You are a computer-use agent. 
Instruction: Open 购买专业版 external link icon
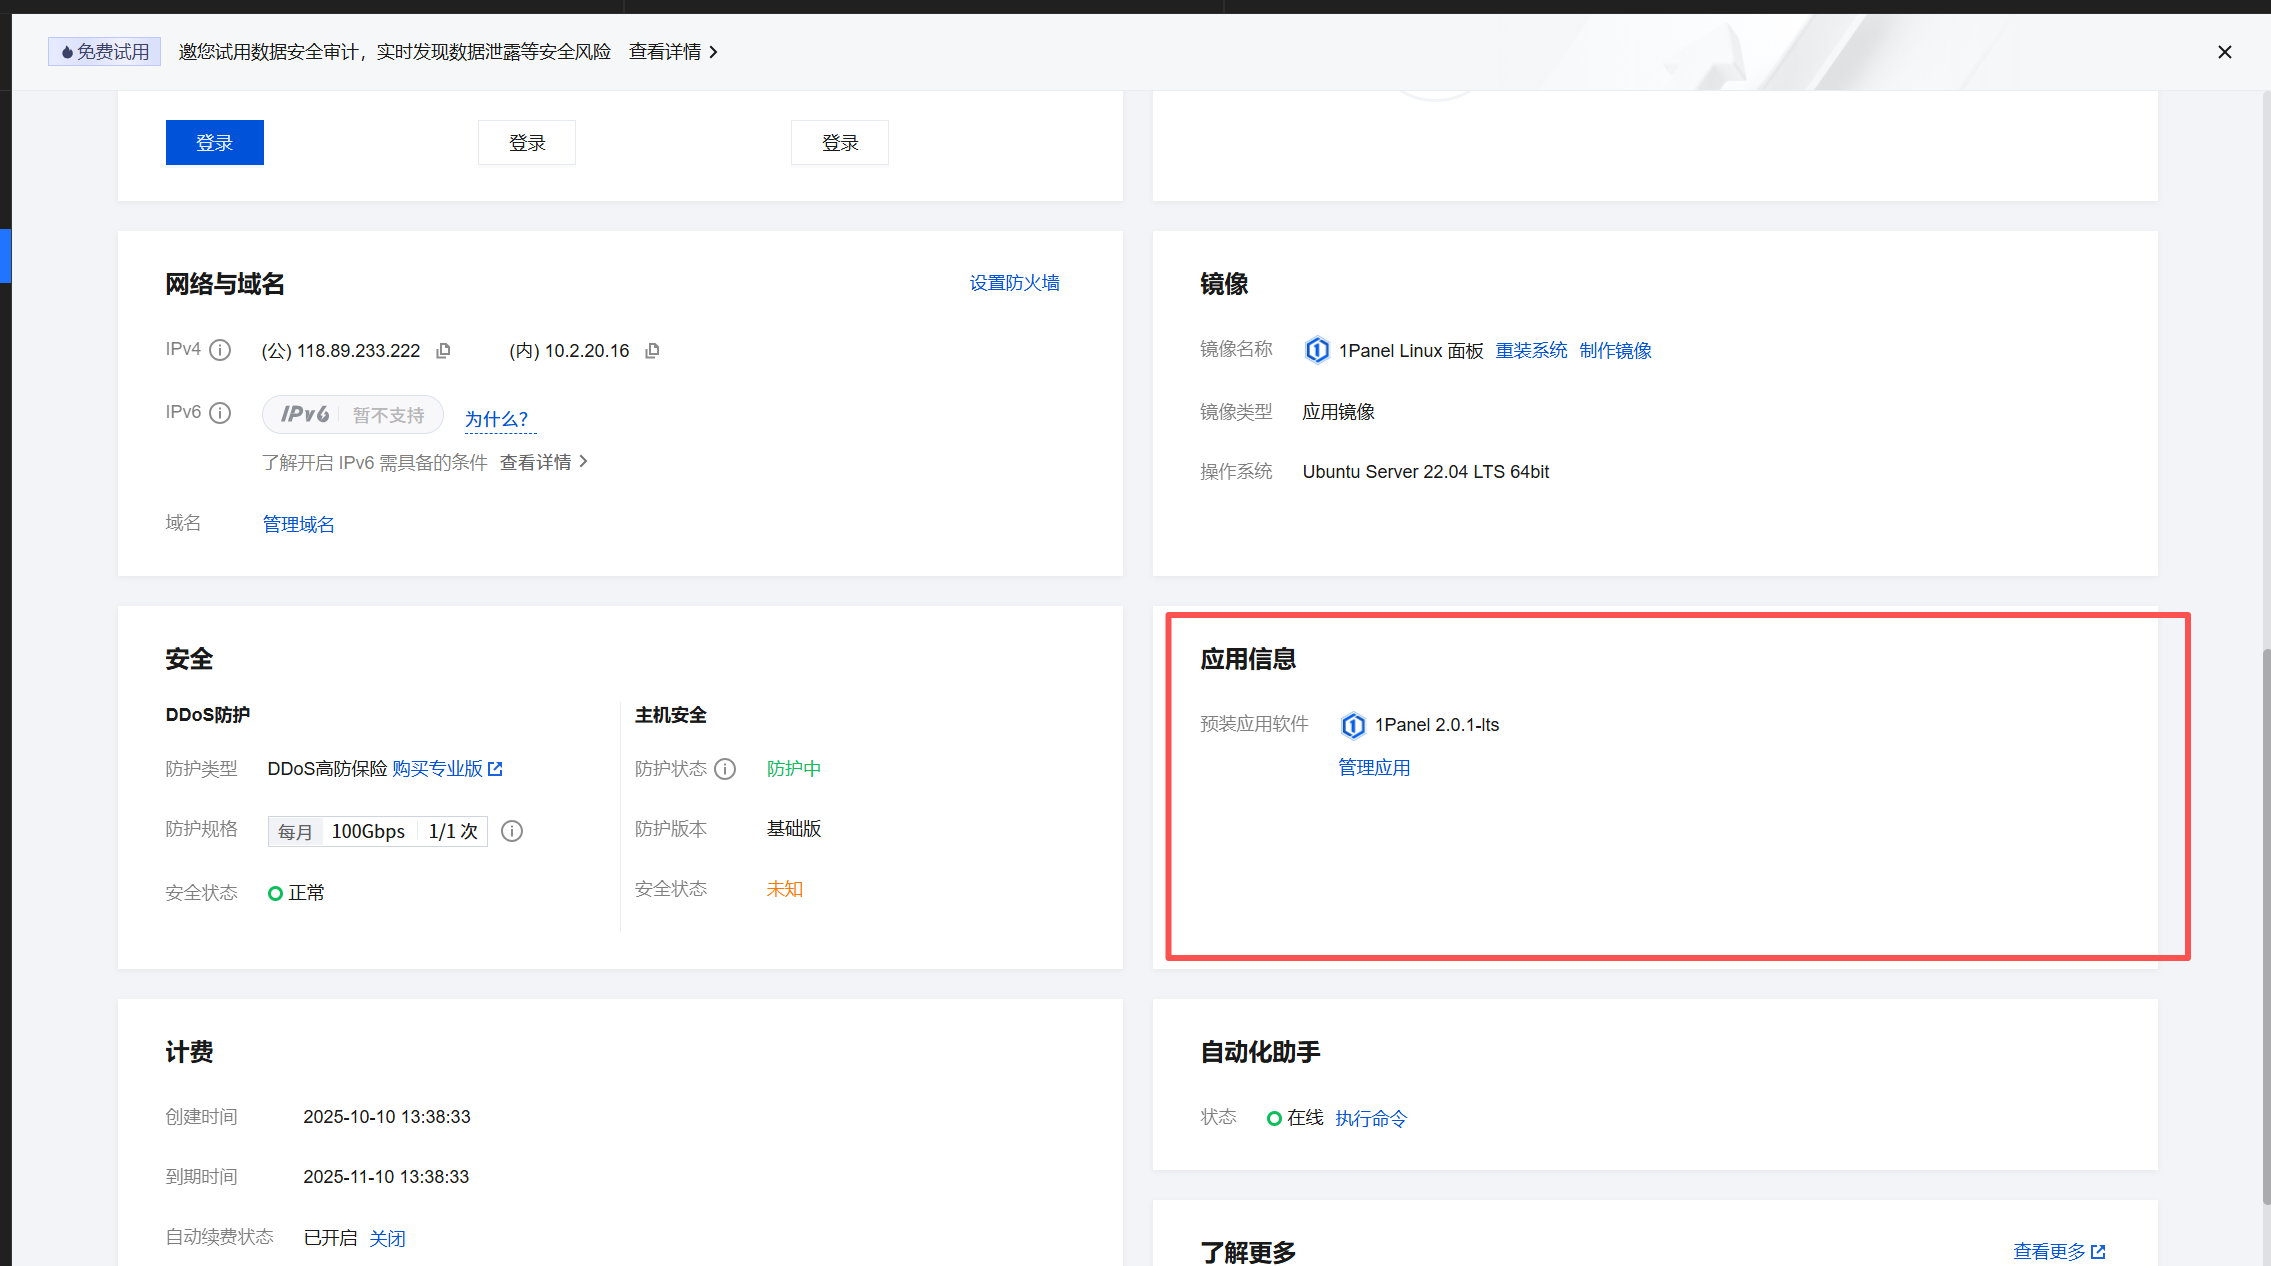point(497,768)
